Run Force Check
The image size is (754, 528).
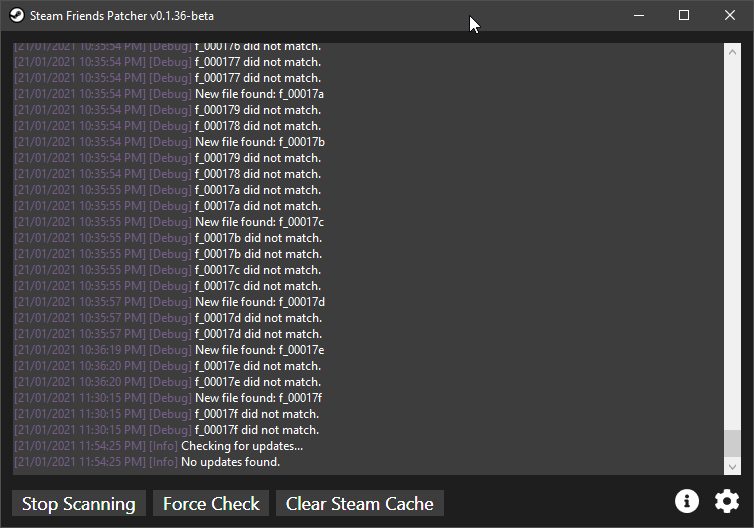(211, 503)
